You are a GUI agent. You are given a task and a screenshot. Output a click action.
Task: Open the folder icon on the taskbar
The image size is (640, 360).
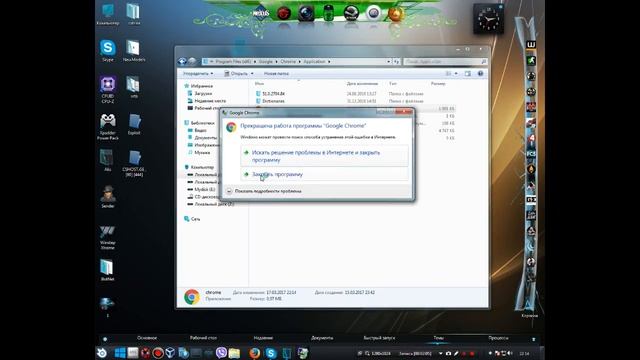click(234, 353)
